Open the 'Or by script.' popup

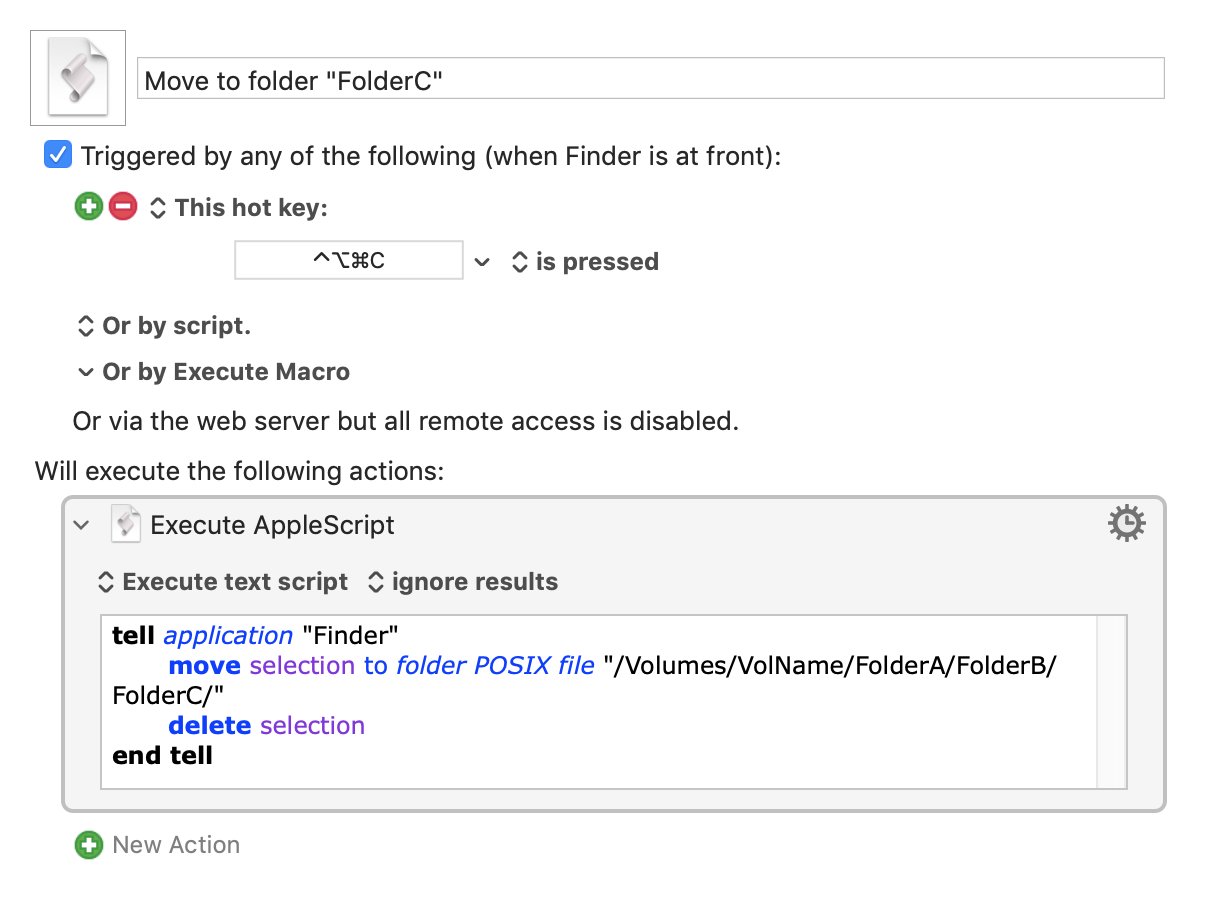[x=164, y=327]
